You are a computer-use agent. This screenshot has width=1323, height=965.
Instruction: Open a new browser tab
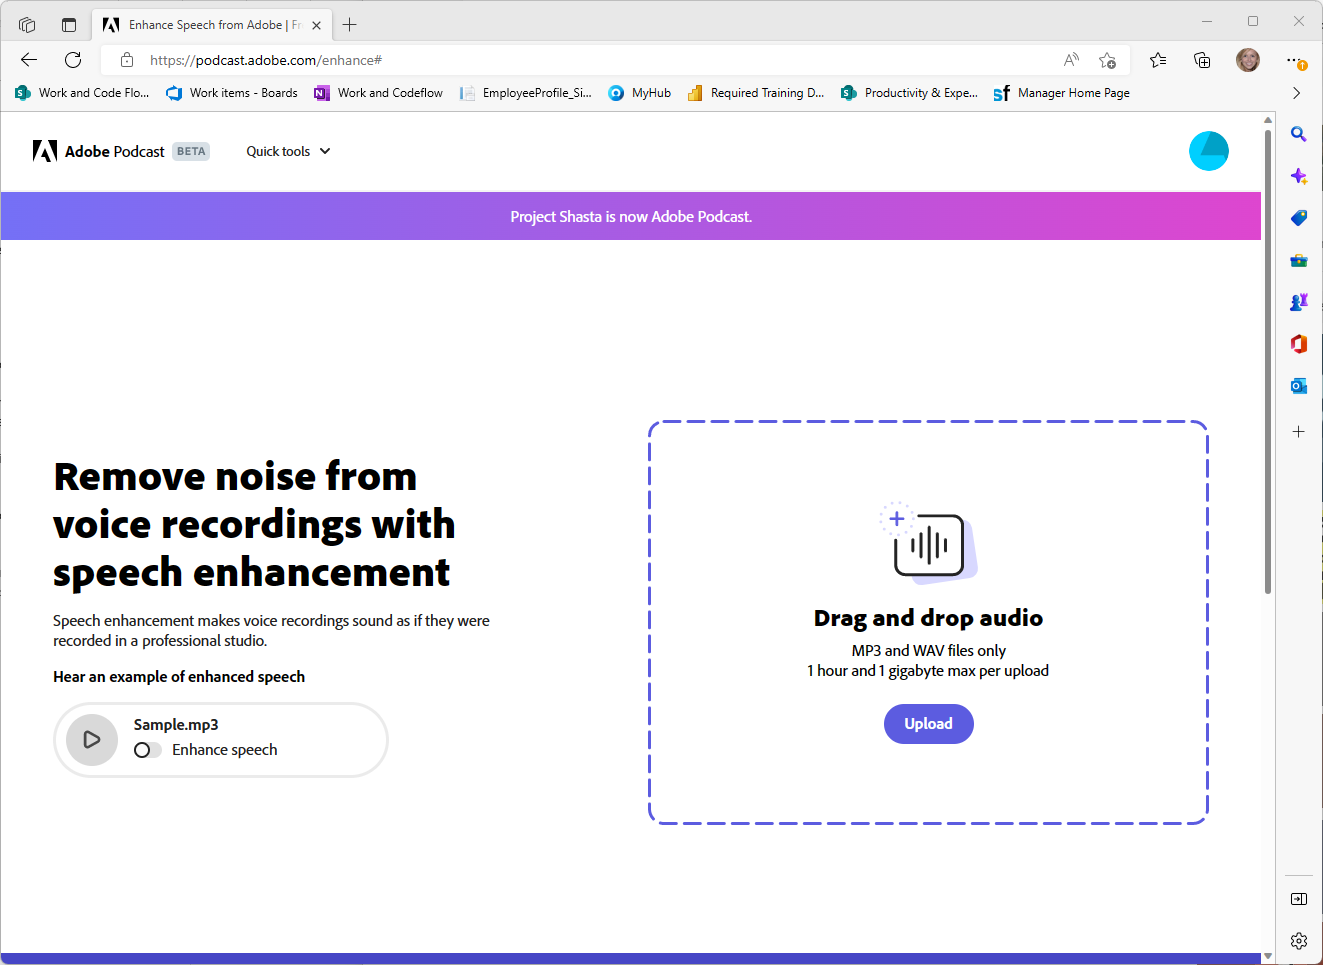click(349, 25)
